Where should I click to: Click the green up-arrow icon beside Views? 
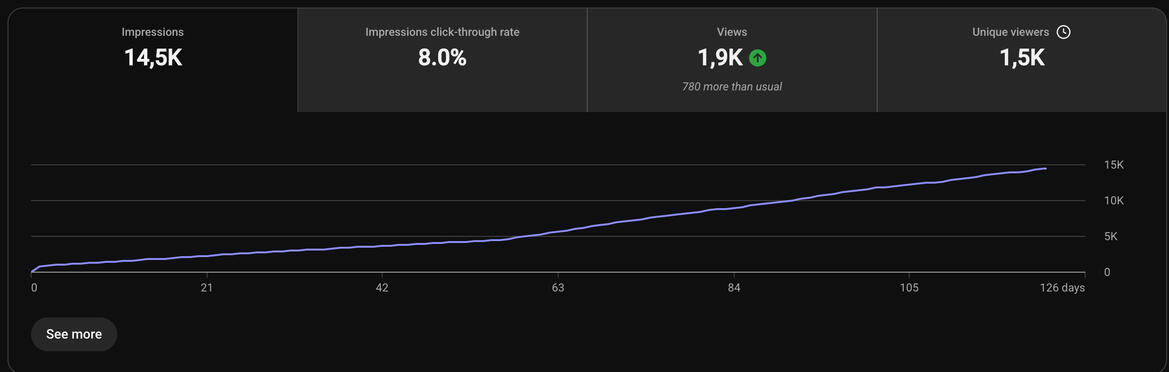pyautogui.click(x=757, y=57)
